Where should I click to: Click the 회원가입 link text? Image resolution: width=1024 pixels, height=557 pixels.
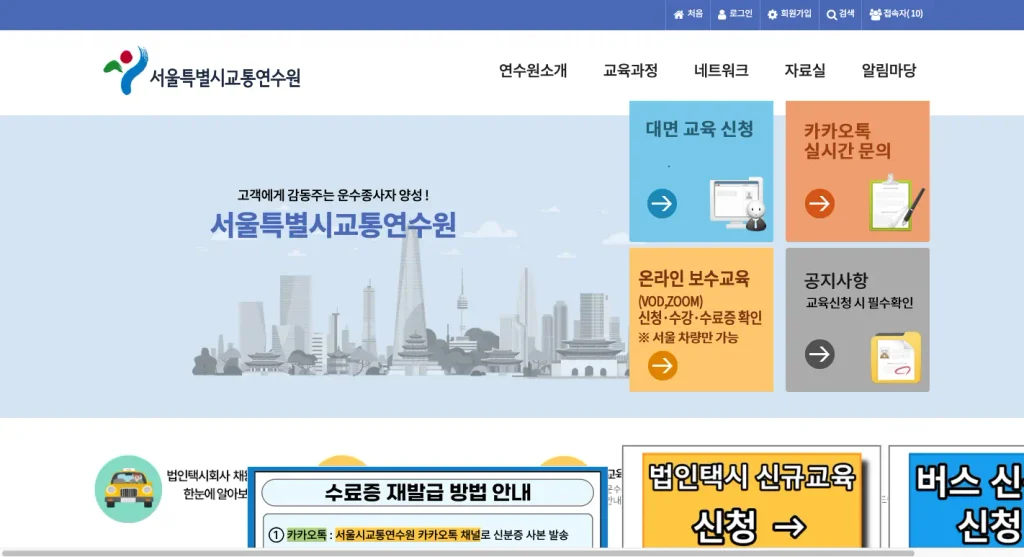[795, 14]
